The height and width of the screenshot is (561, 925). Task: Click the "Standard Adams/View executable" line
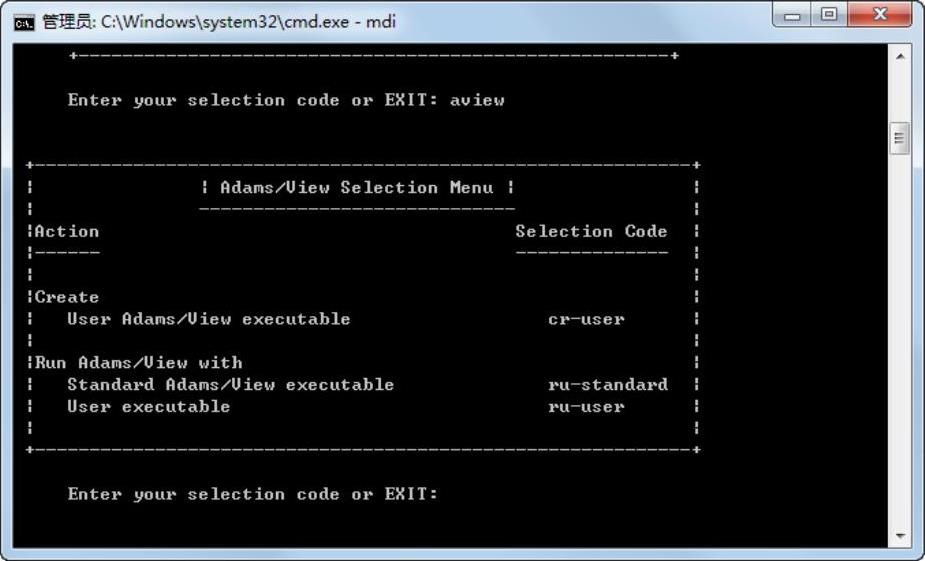pos(230,385)
